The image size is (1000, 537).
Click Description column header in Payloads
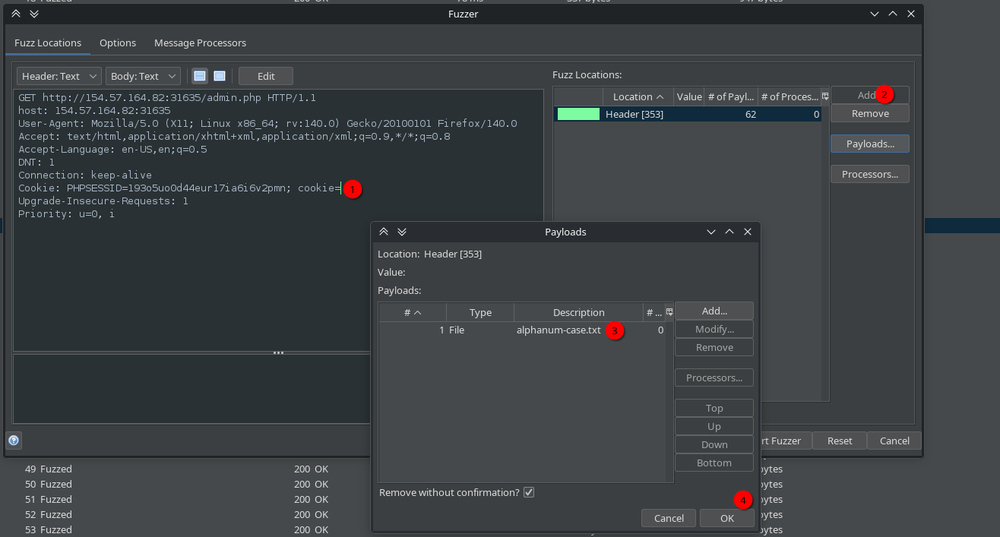[x=578, y=312]
